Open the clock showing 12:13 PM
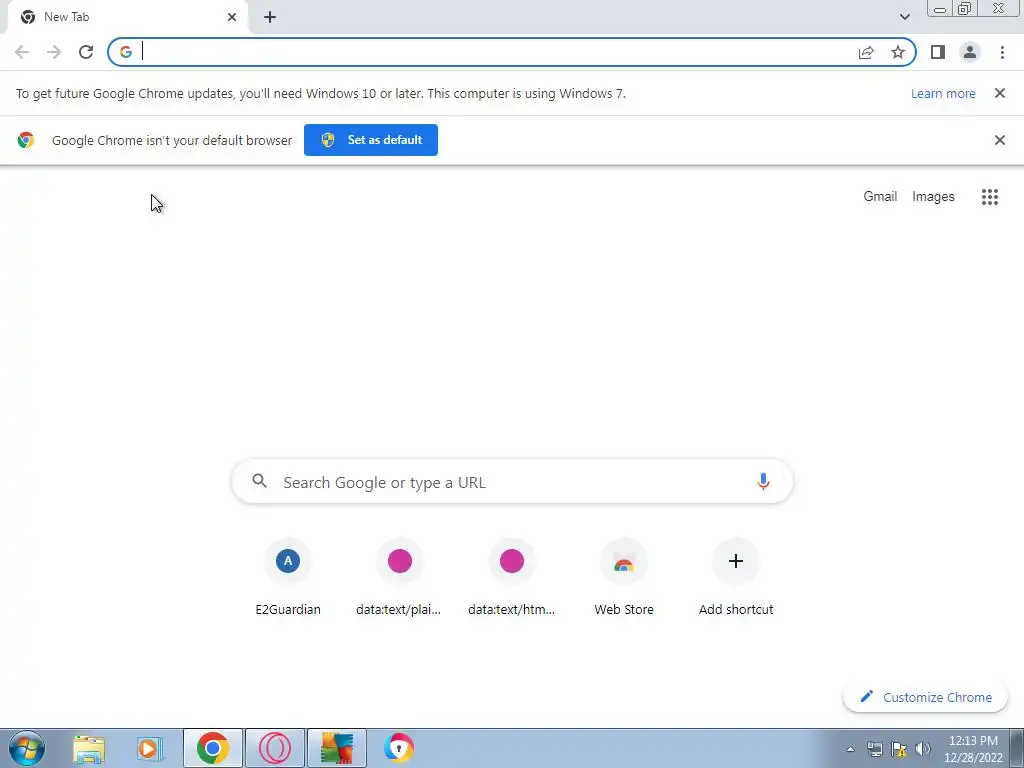The image size is (1024, 768). pos(973,749)
